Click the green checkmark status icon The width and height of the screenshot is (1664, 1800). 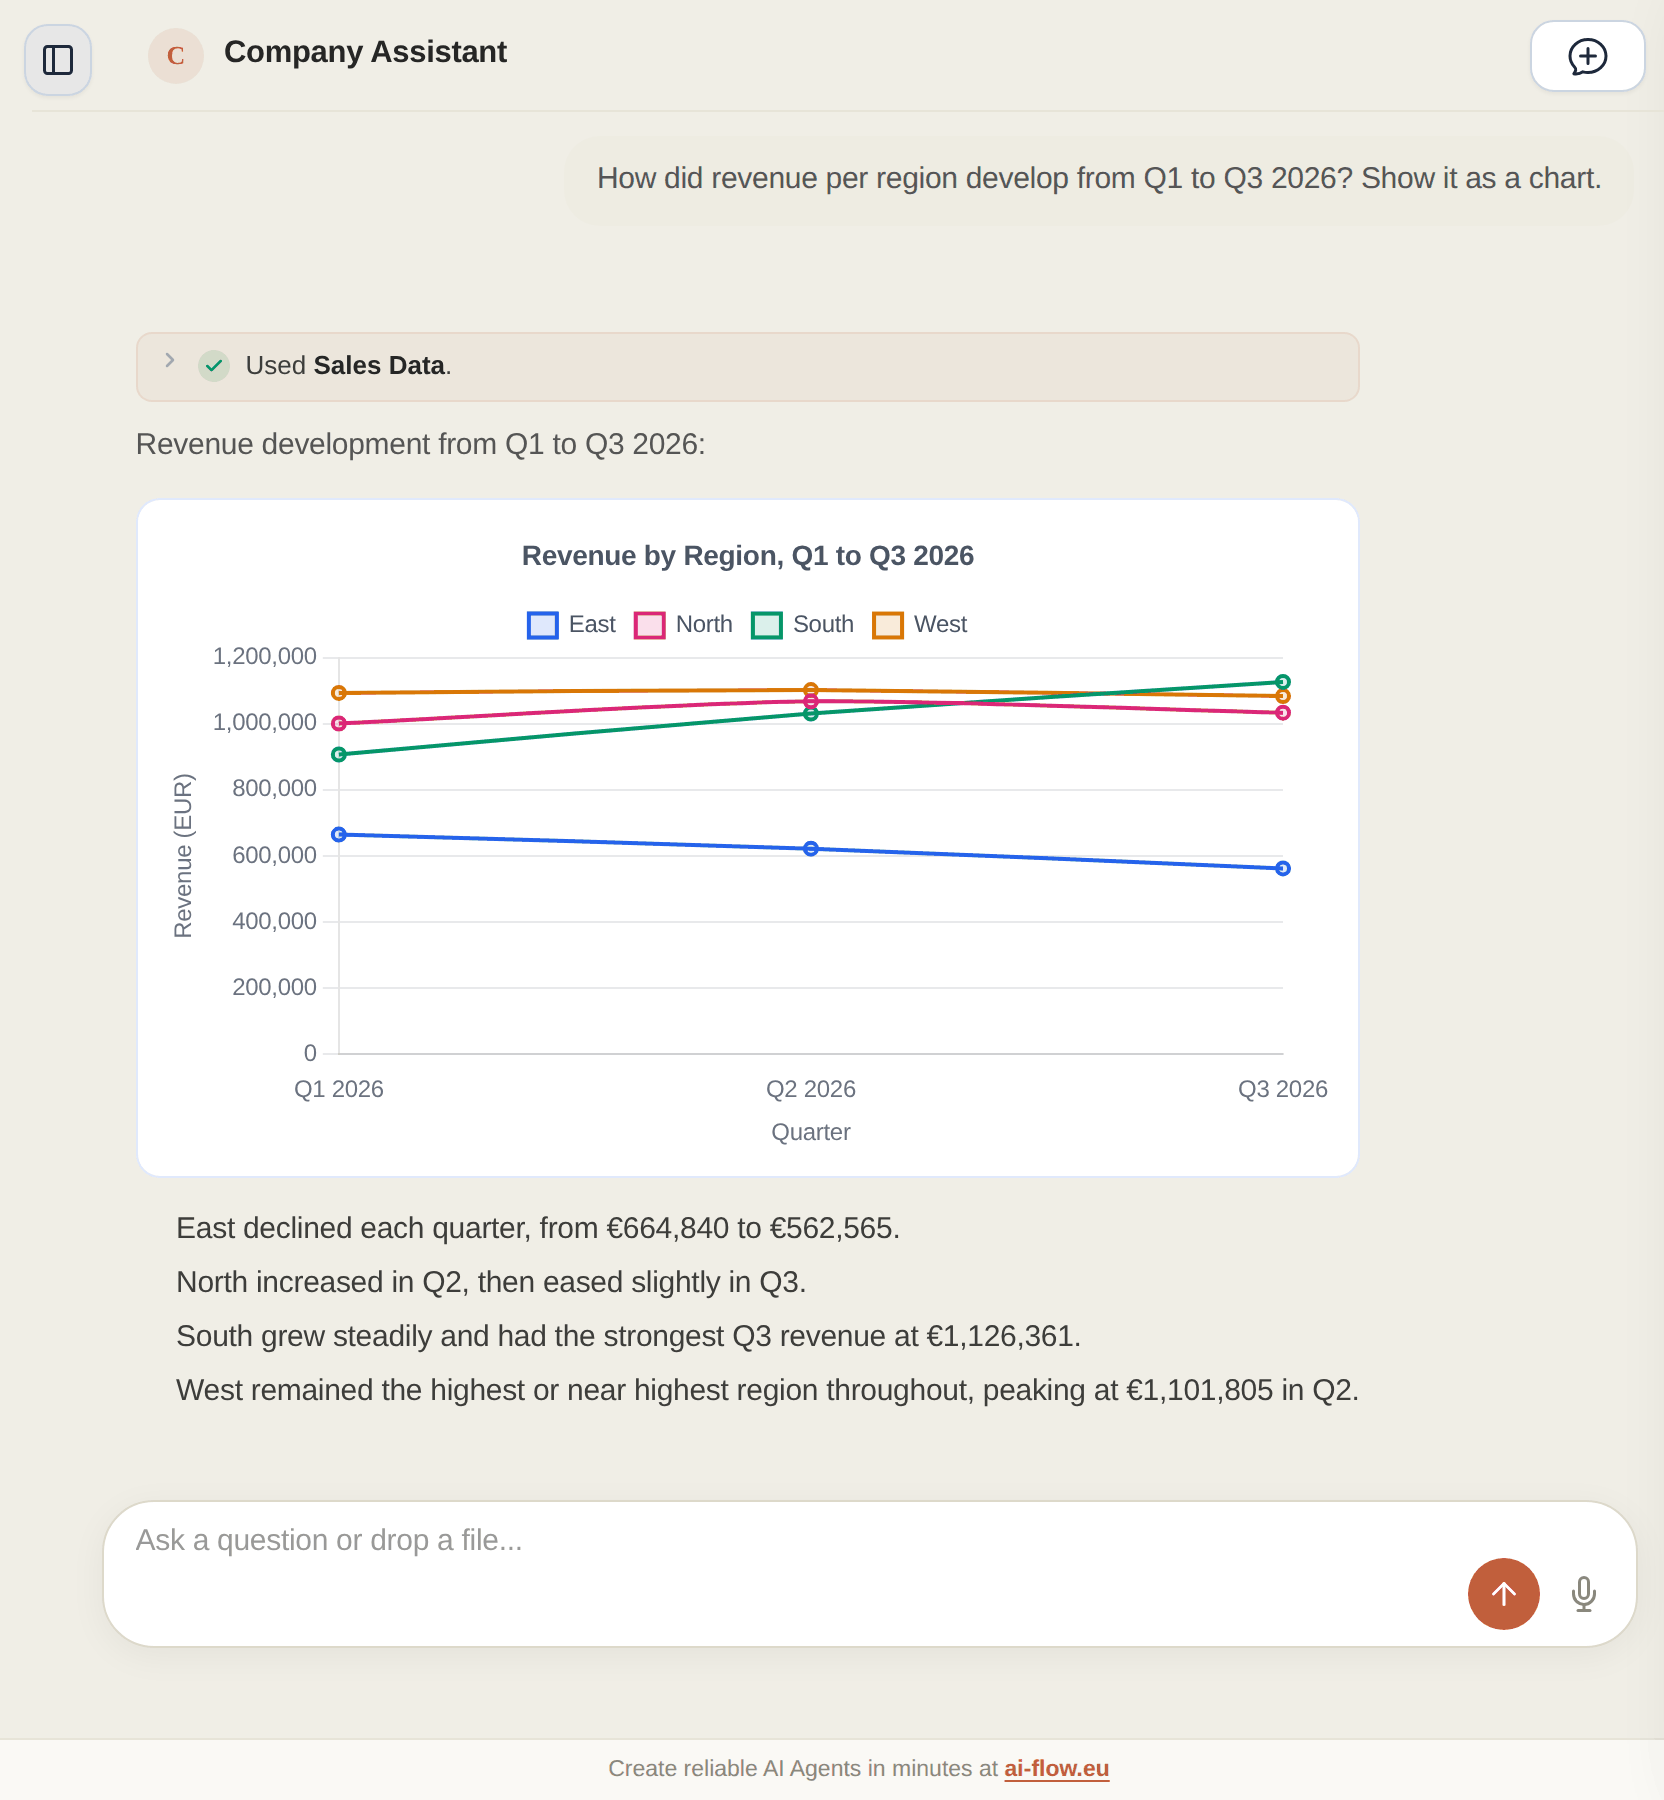click(214, 366)
